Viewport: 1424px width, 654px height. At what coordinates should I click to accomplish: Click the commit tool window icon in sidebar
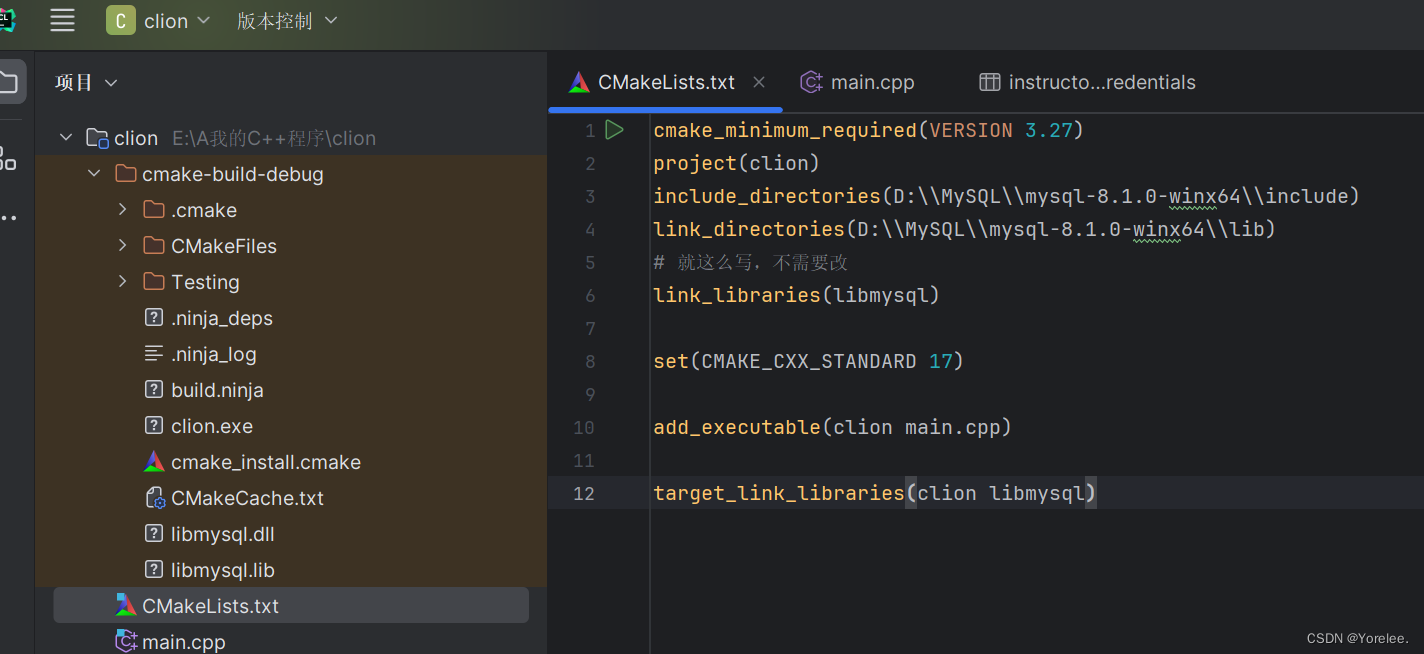point(10,164)
